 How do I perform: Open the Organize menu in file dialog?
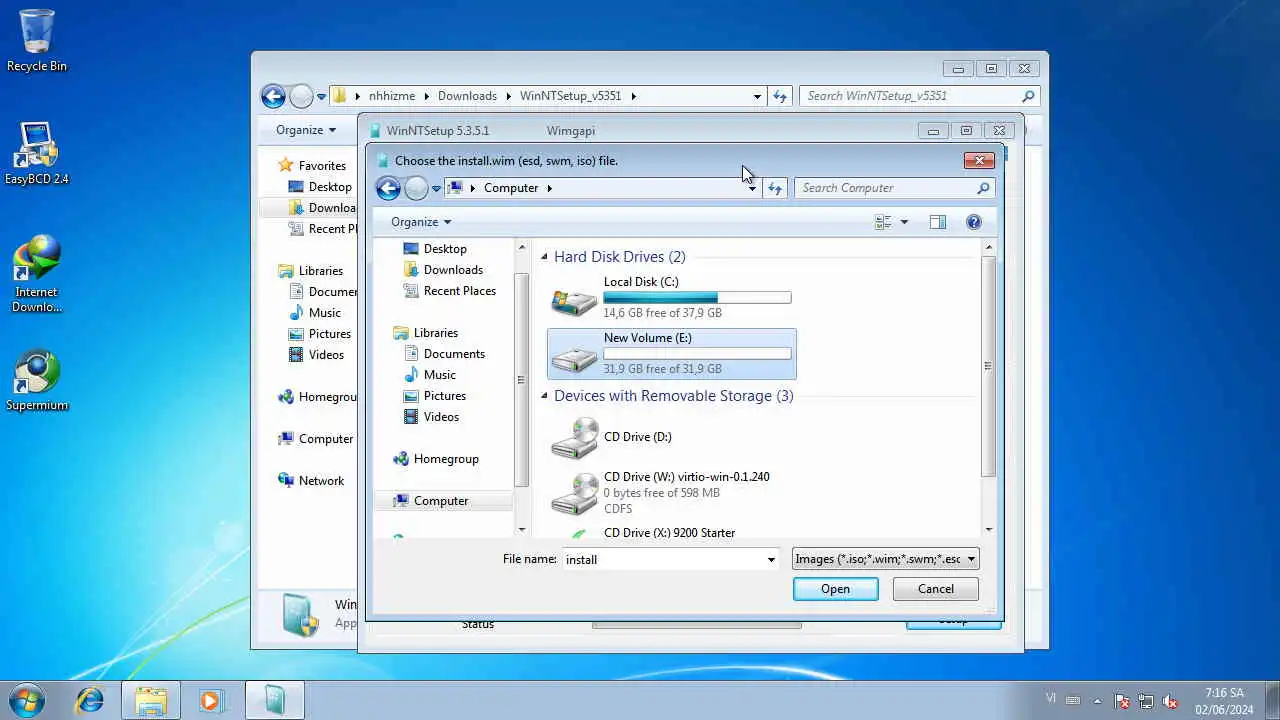point(421,222)
